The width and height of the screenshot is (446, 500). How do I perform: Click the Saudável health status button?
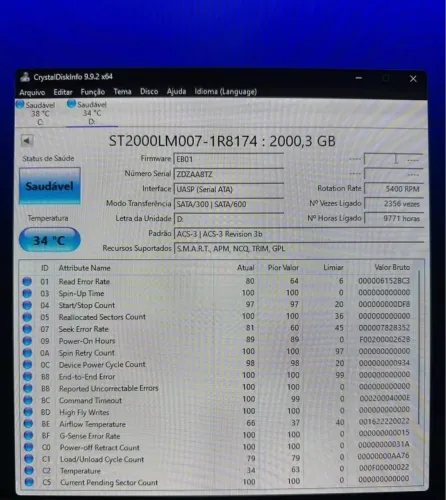[x=50, y=186]
